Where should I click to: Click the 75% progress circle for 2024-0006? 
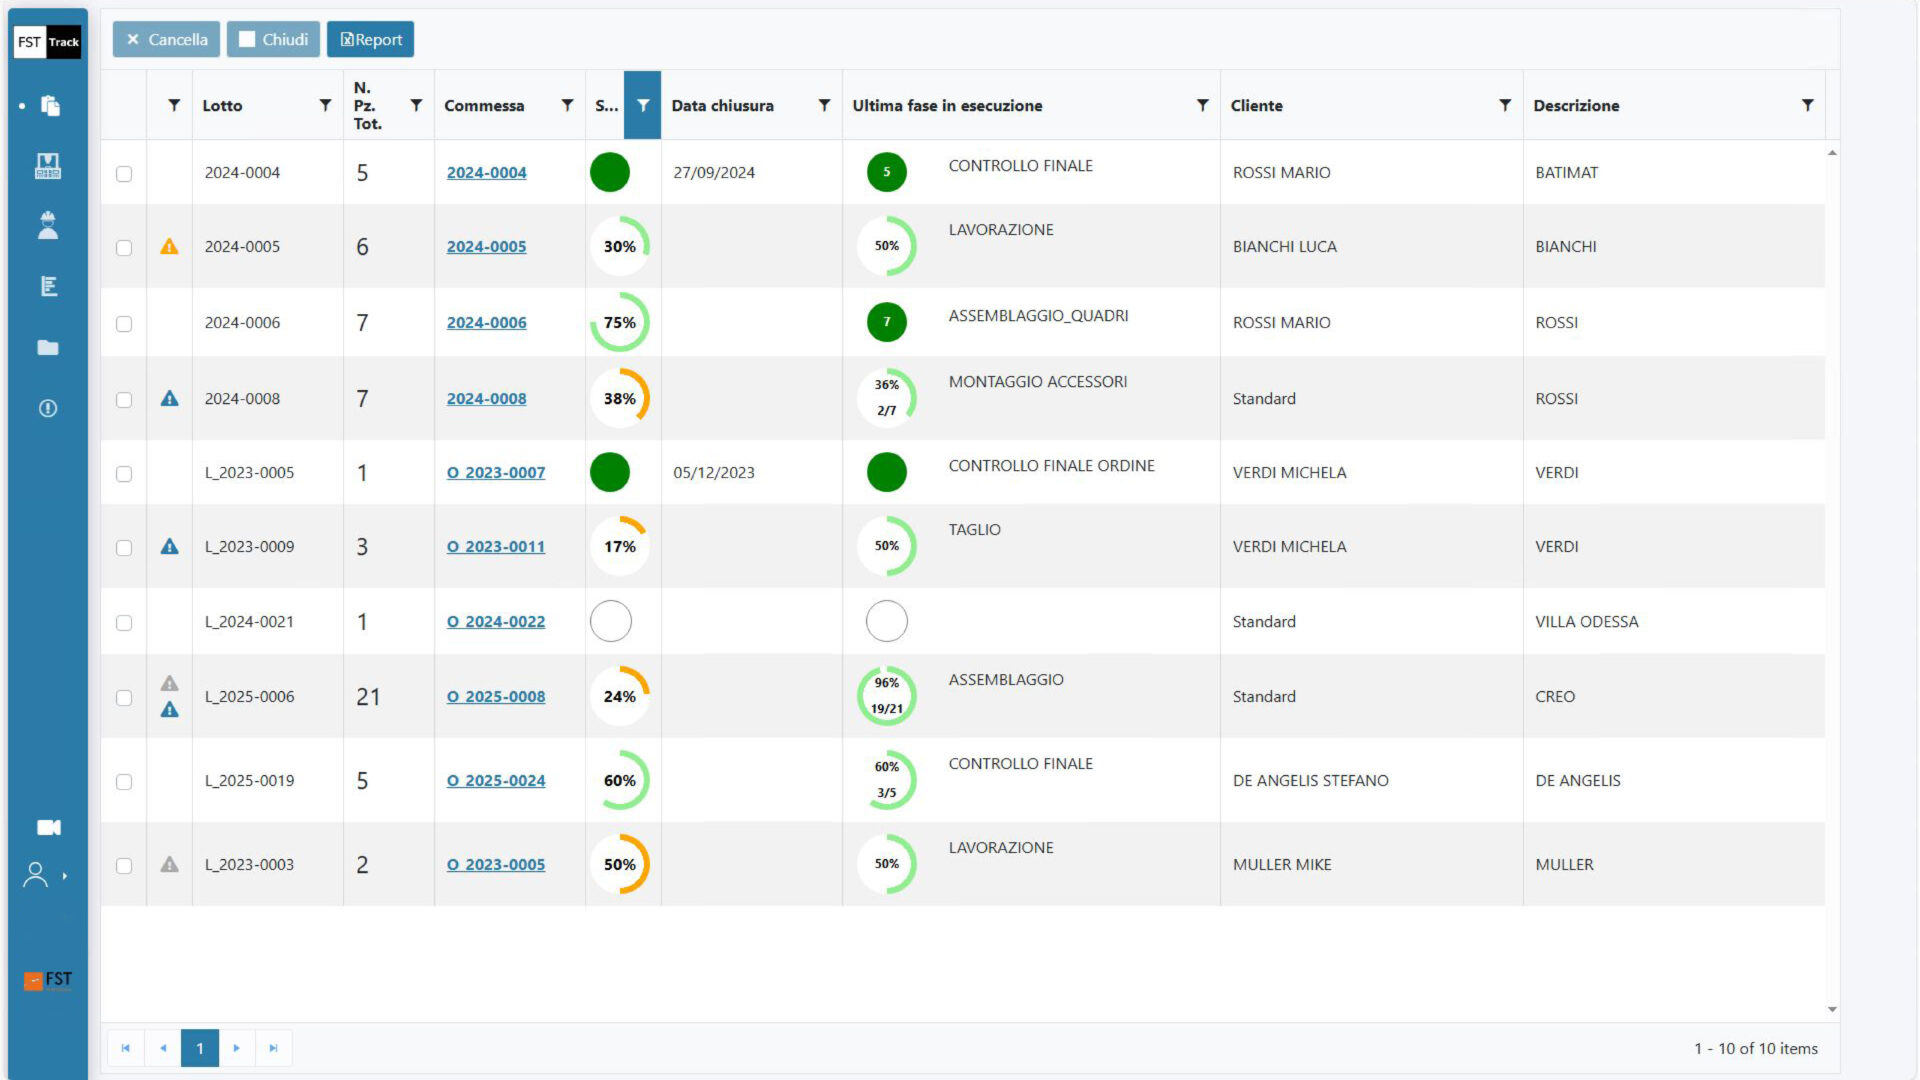(620, 323)
